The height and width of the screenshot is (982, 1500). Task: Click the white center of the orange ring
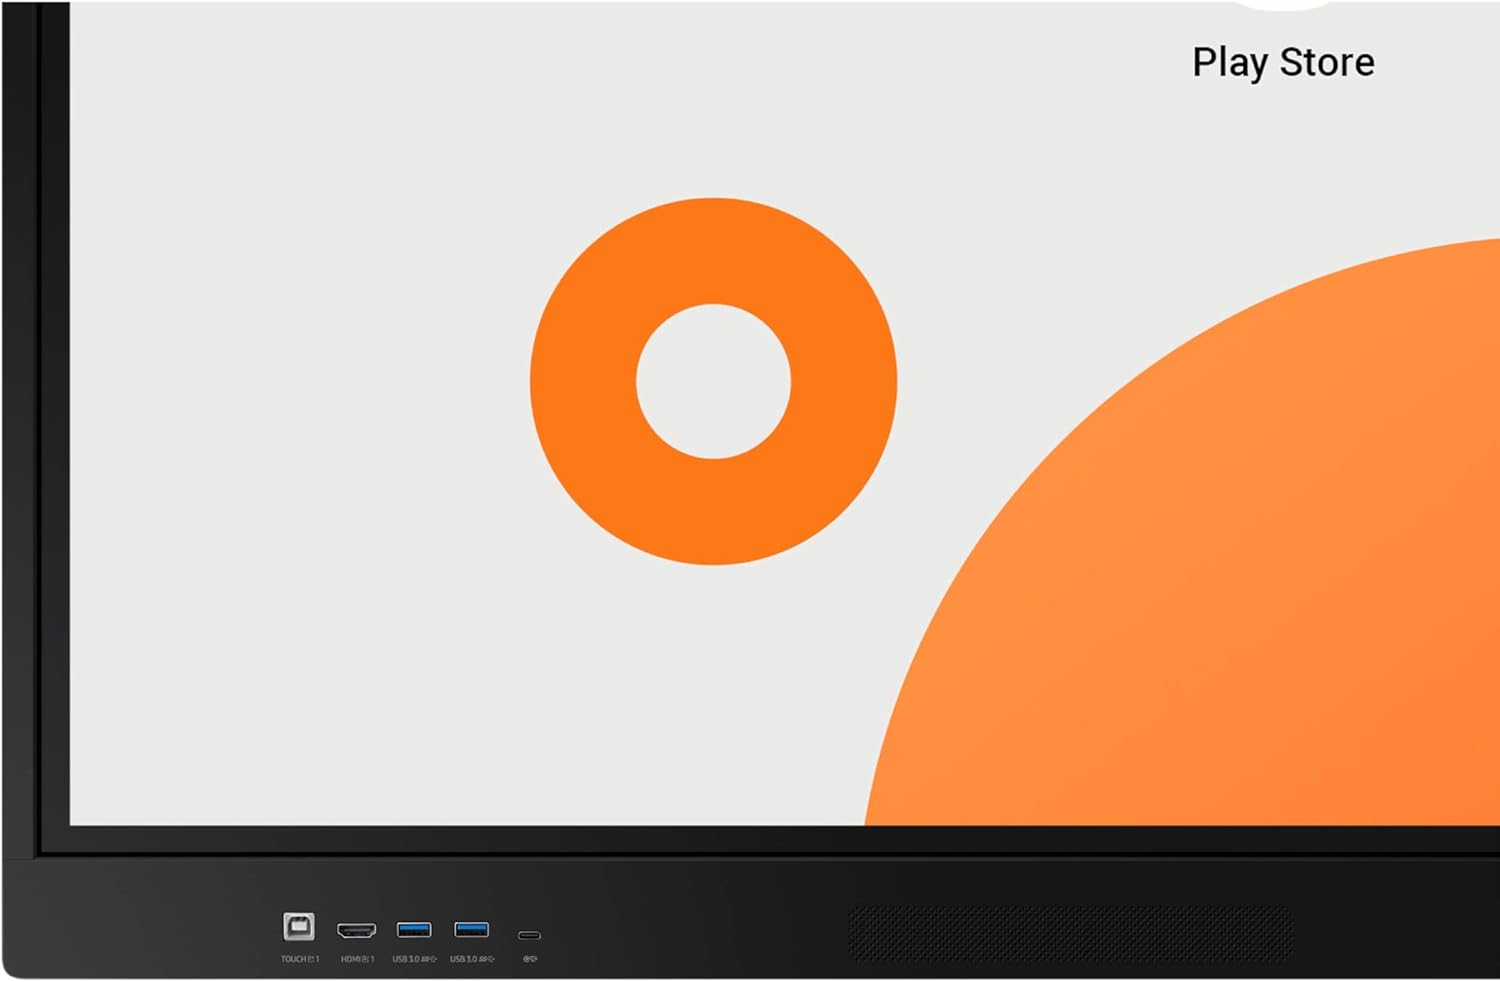[713, 381]
